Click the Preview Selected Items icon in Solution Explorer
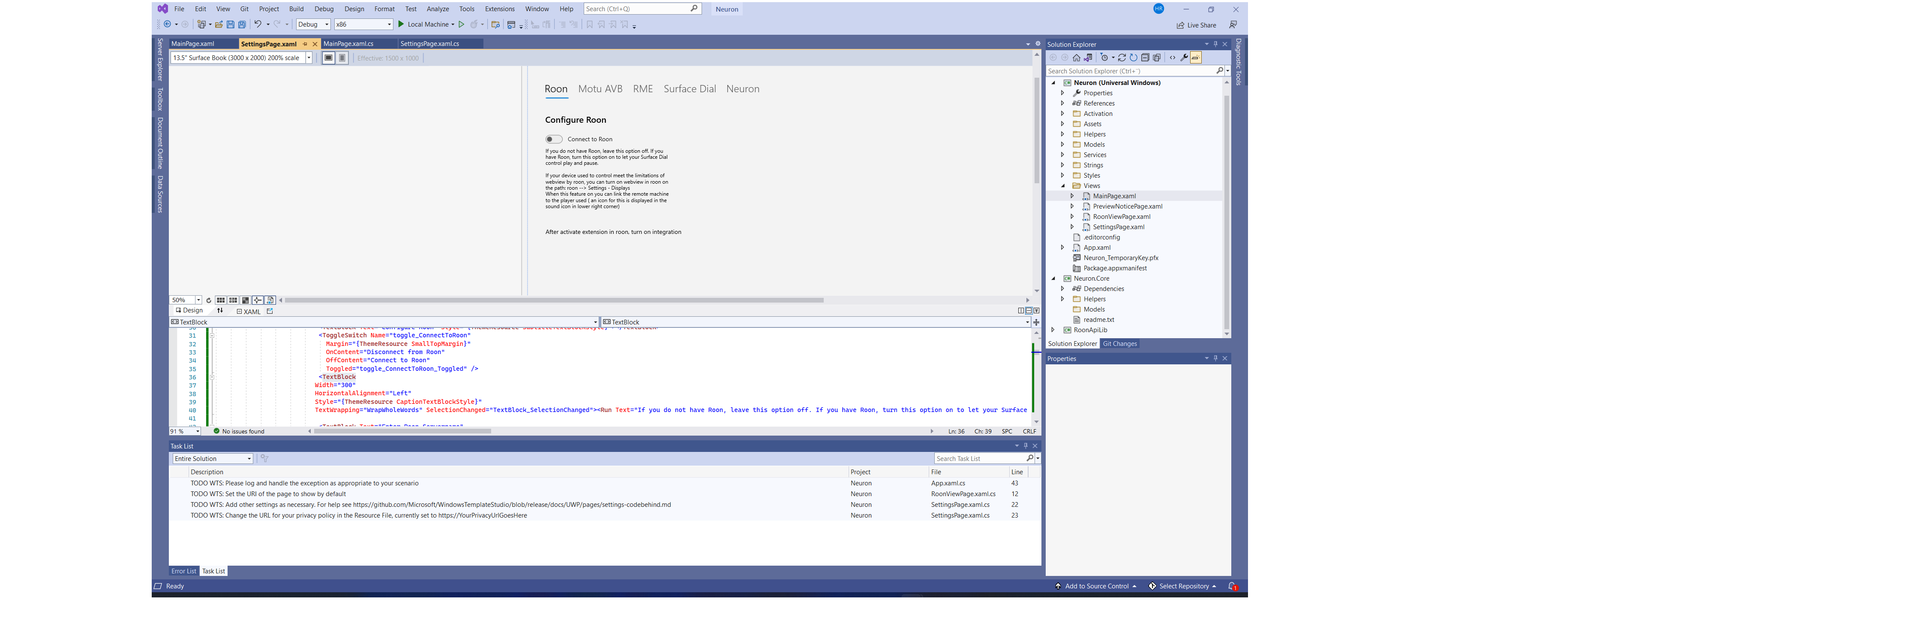Image resolution: width=1920 pixels, height=618 pixels. (x=1195, y=58)
